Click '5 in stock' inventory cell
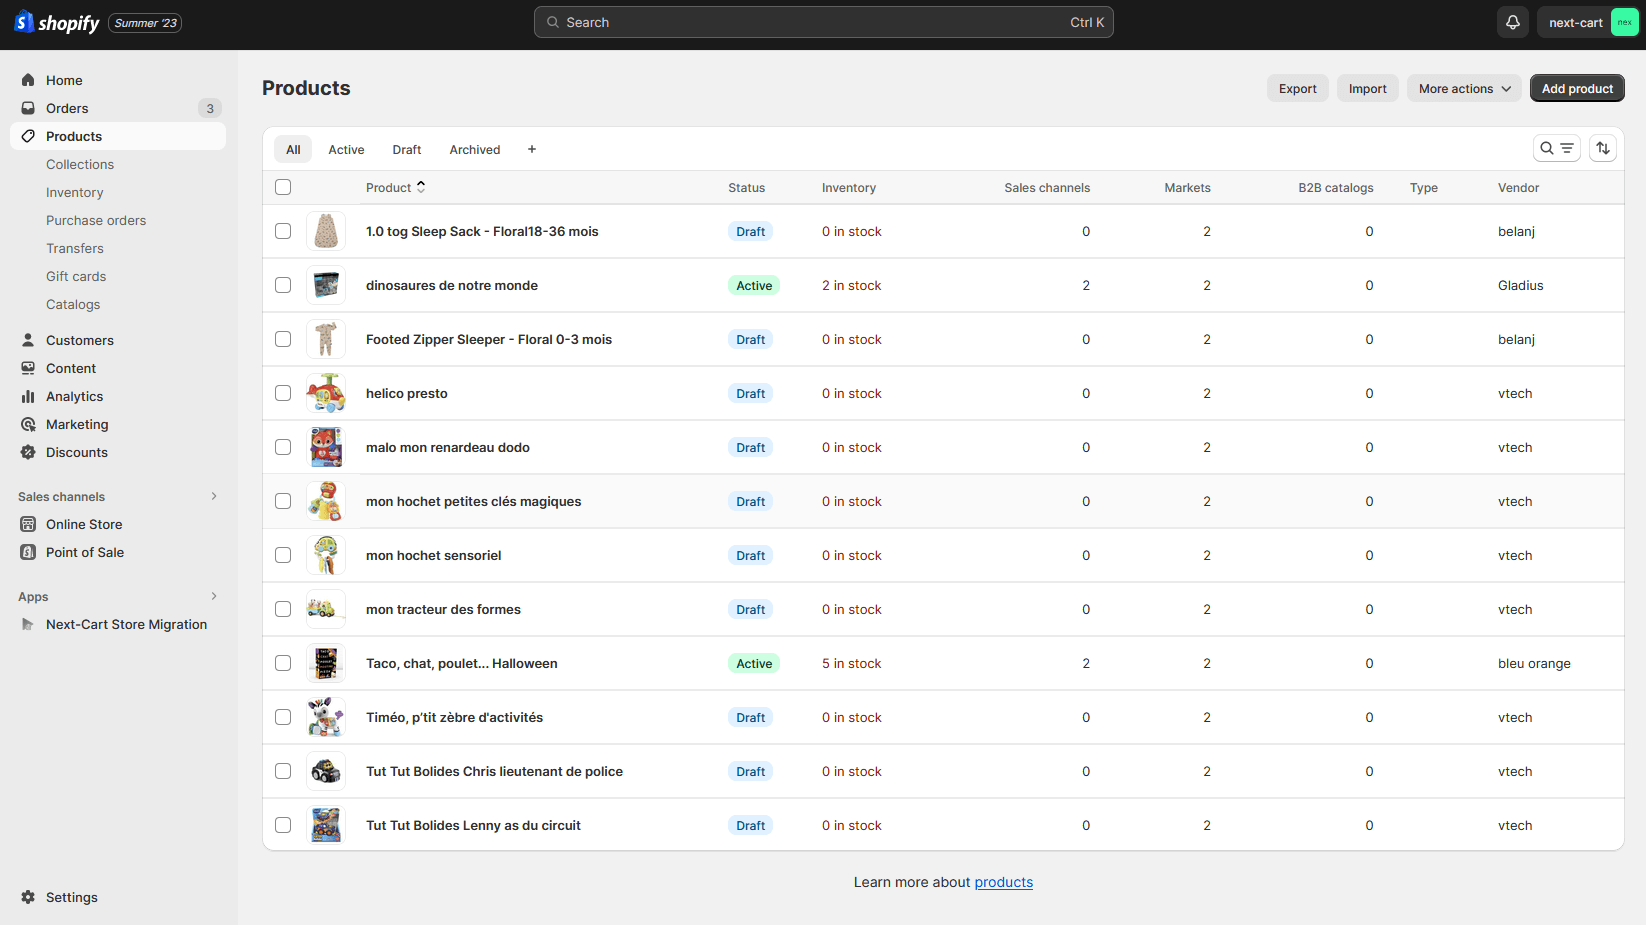 (x=852, y=663)
